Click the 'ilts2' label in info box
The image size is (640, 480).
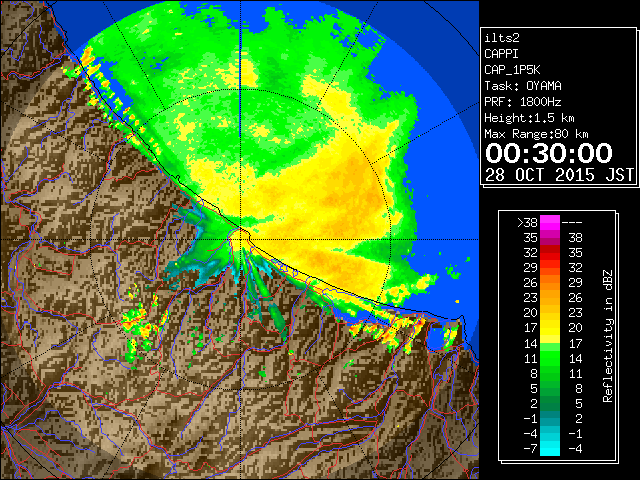pyautogui.click(x=502, y=38)
